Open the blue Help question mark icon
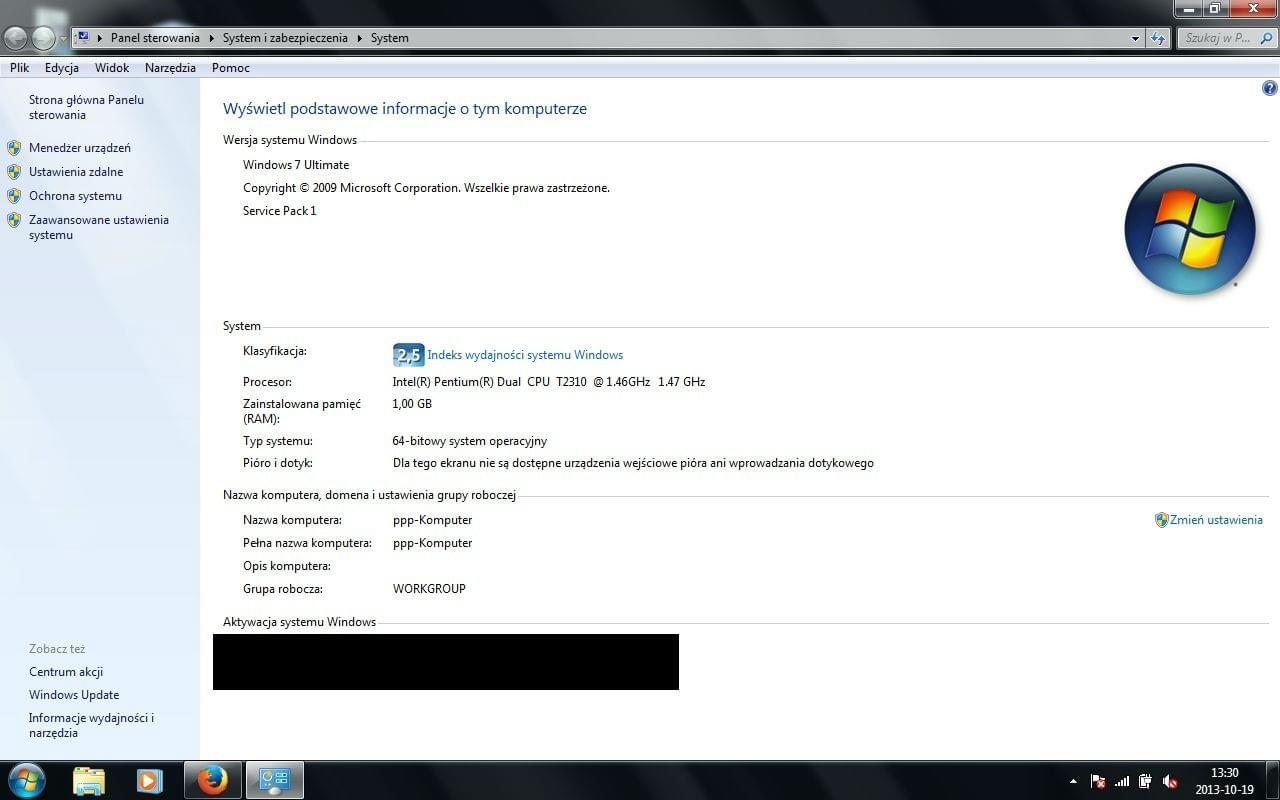Viewport: 1280px width, 800px height. [x=1270, y=88]
